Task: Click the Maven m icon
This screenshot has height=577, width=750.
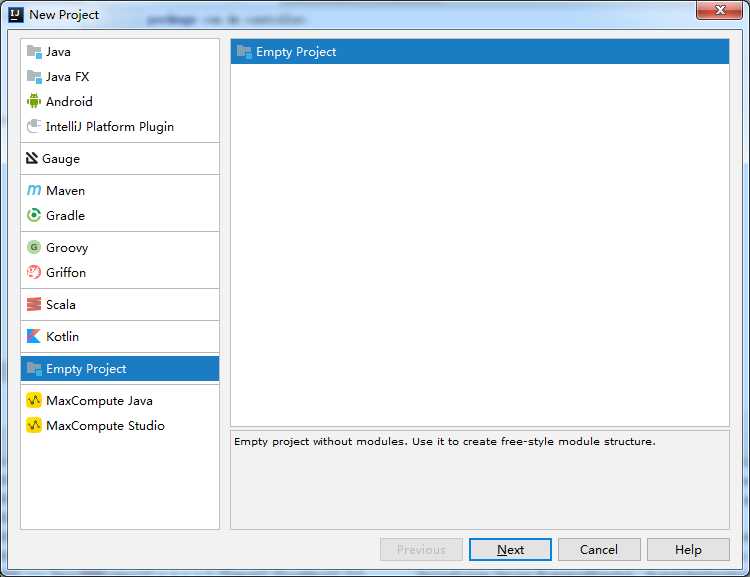Action: [34, 190]
